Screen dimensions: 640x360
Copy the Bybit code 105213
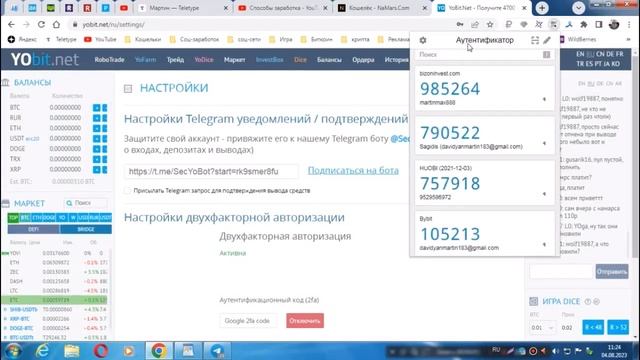coord(450,234)
